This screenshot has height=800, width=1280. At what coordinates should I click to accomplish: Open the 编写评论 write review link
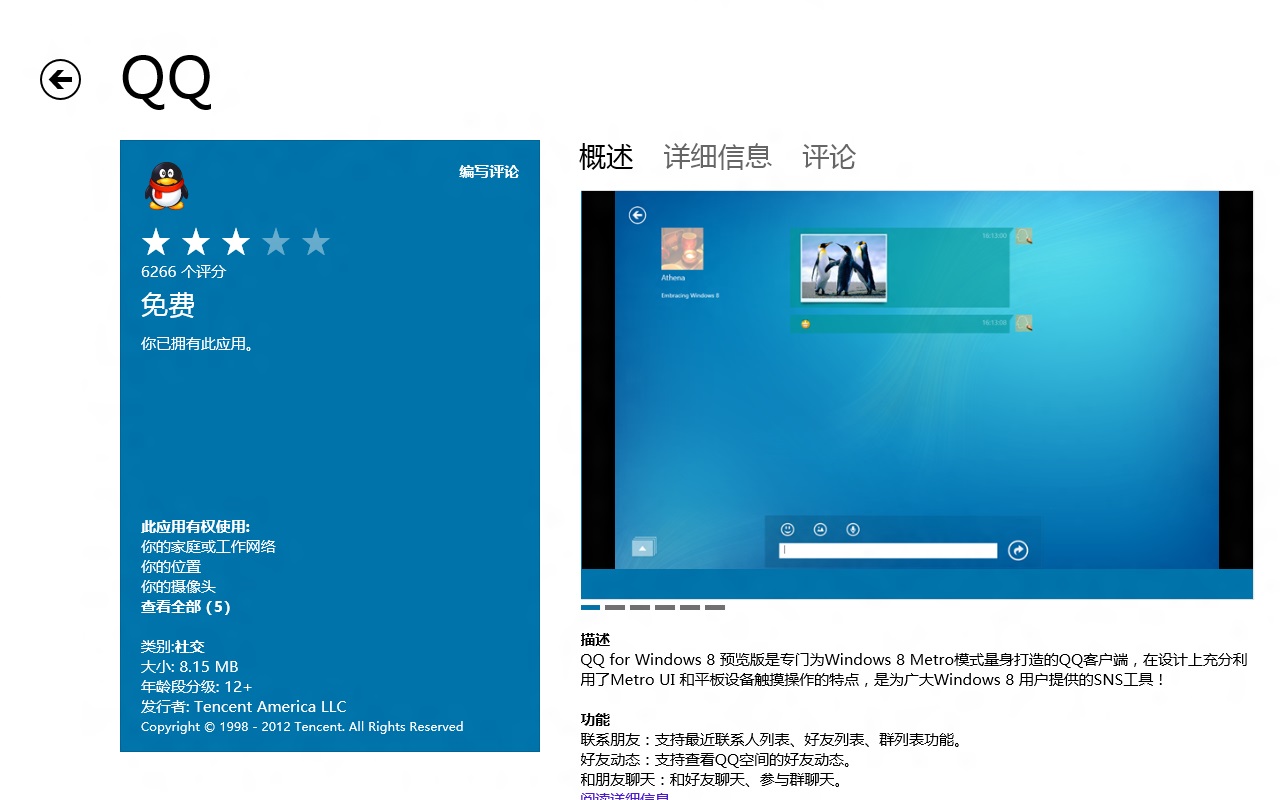(489, 171)
